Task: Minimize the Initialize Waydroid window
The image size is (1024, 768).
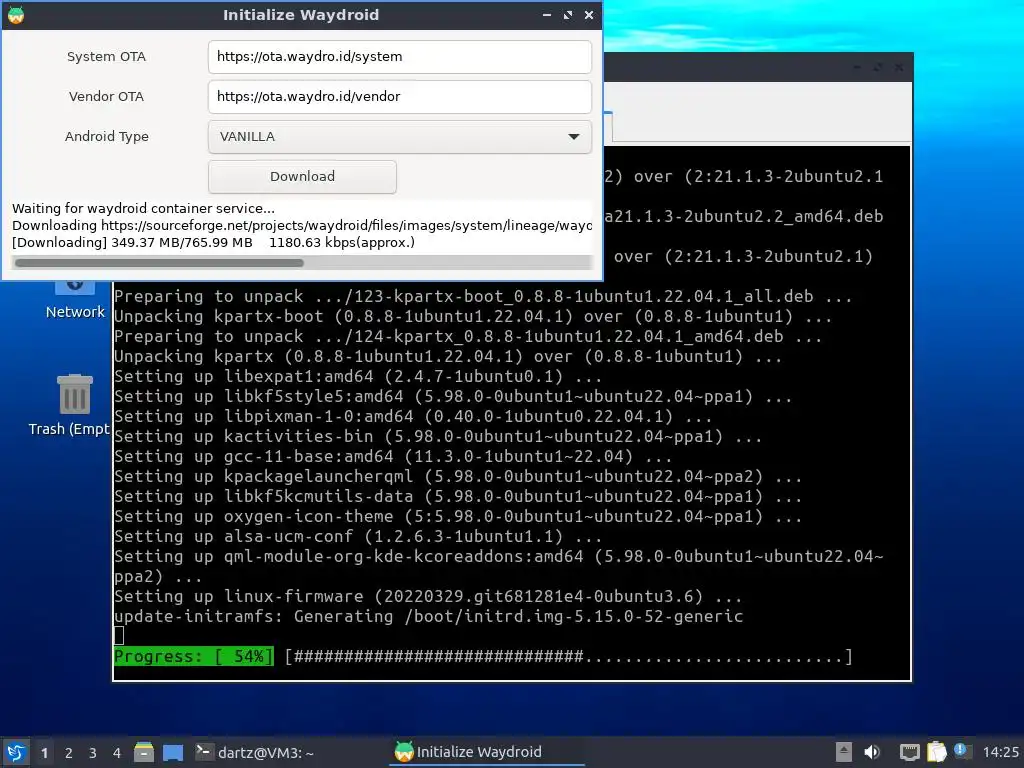Action: (547, 15)
